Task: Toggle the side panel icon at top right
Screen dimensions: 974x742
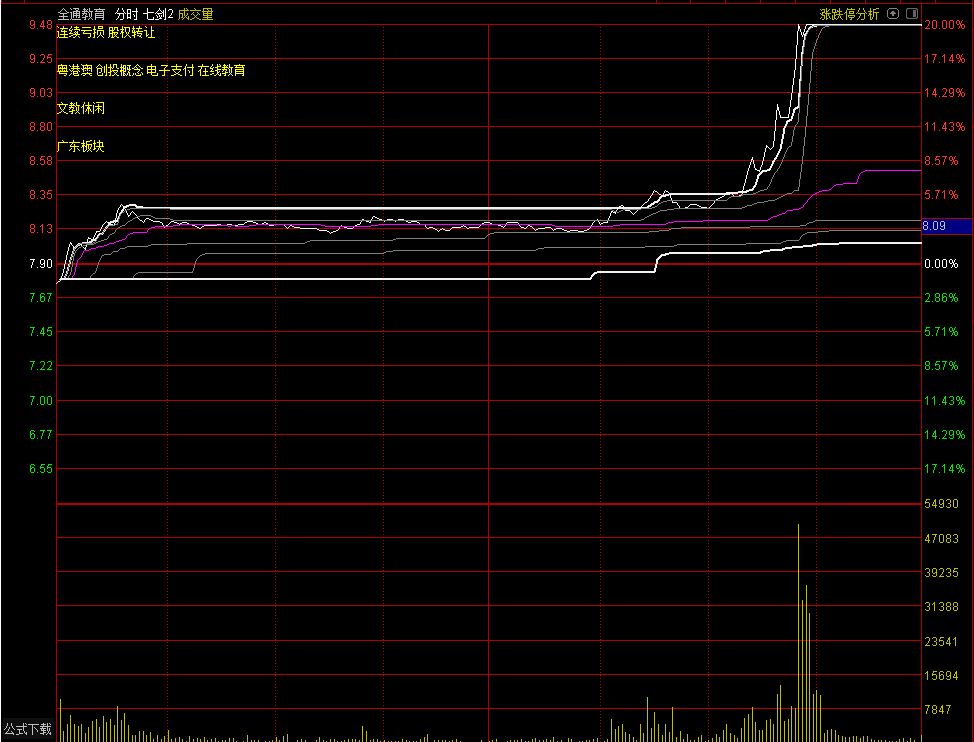Action: [912, 14]
